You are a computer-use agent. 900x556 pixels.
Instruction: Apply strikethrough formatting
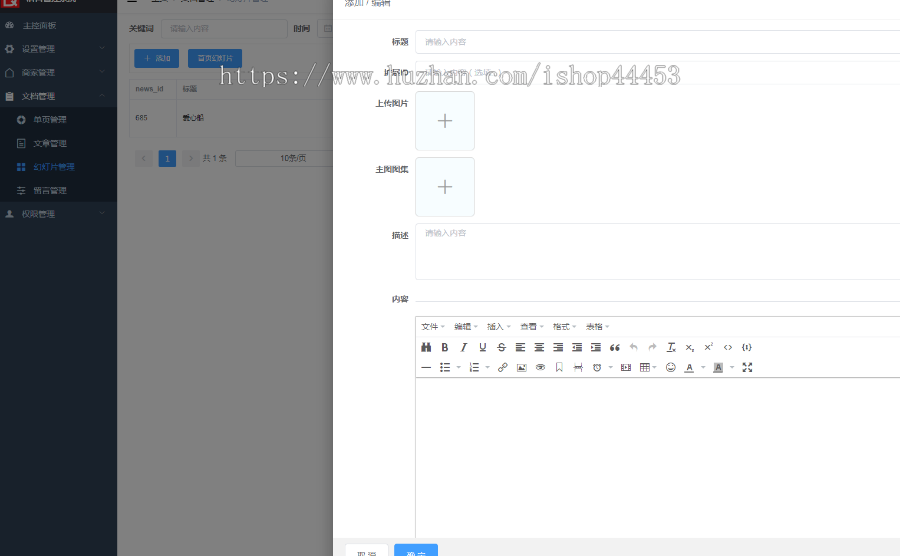[x=502, y=347]
